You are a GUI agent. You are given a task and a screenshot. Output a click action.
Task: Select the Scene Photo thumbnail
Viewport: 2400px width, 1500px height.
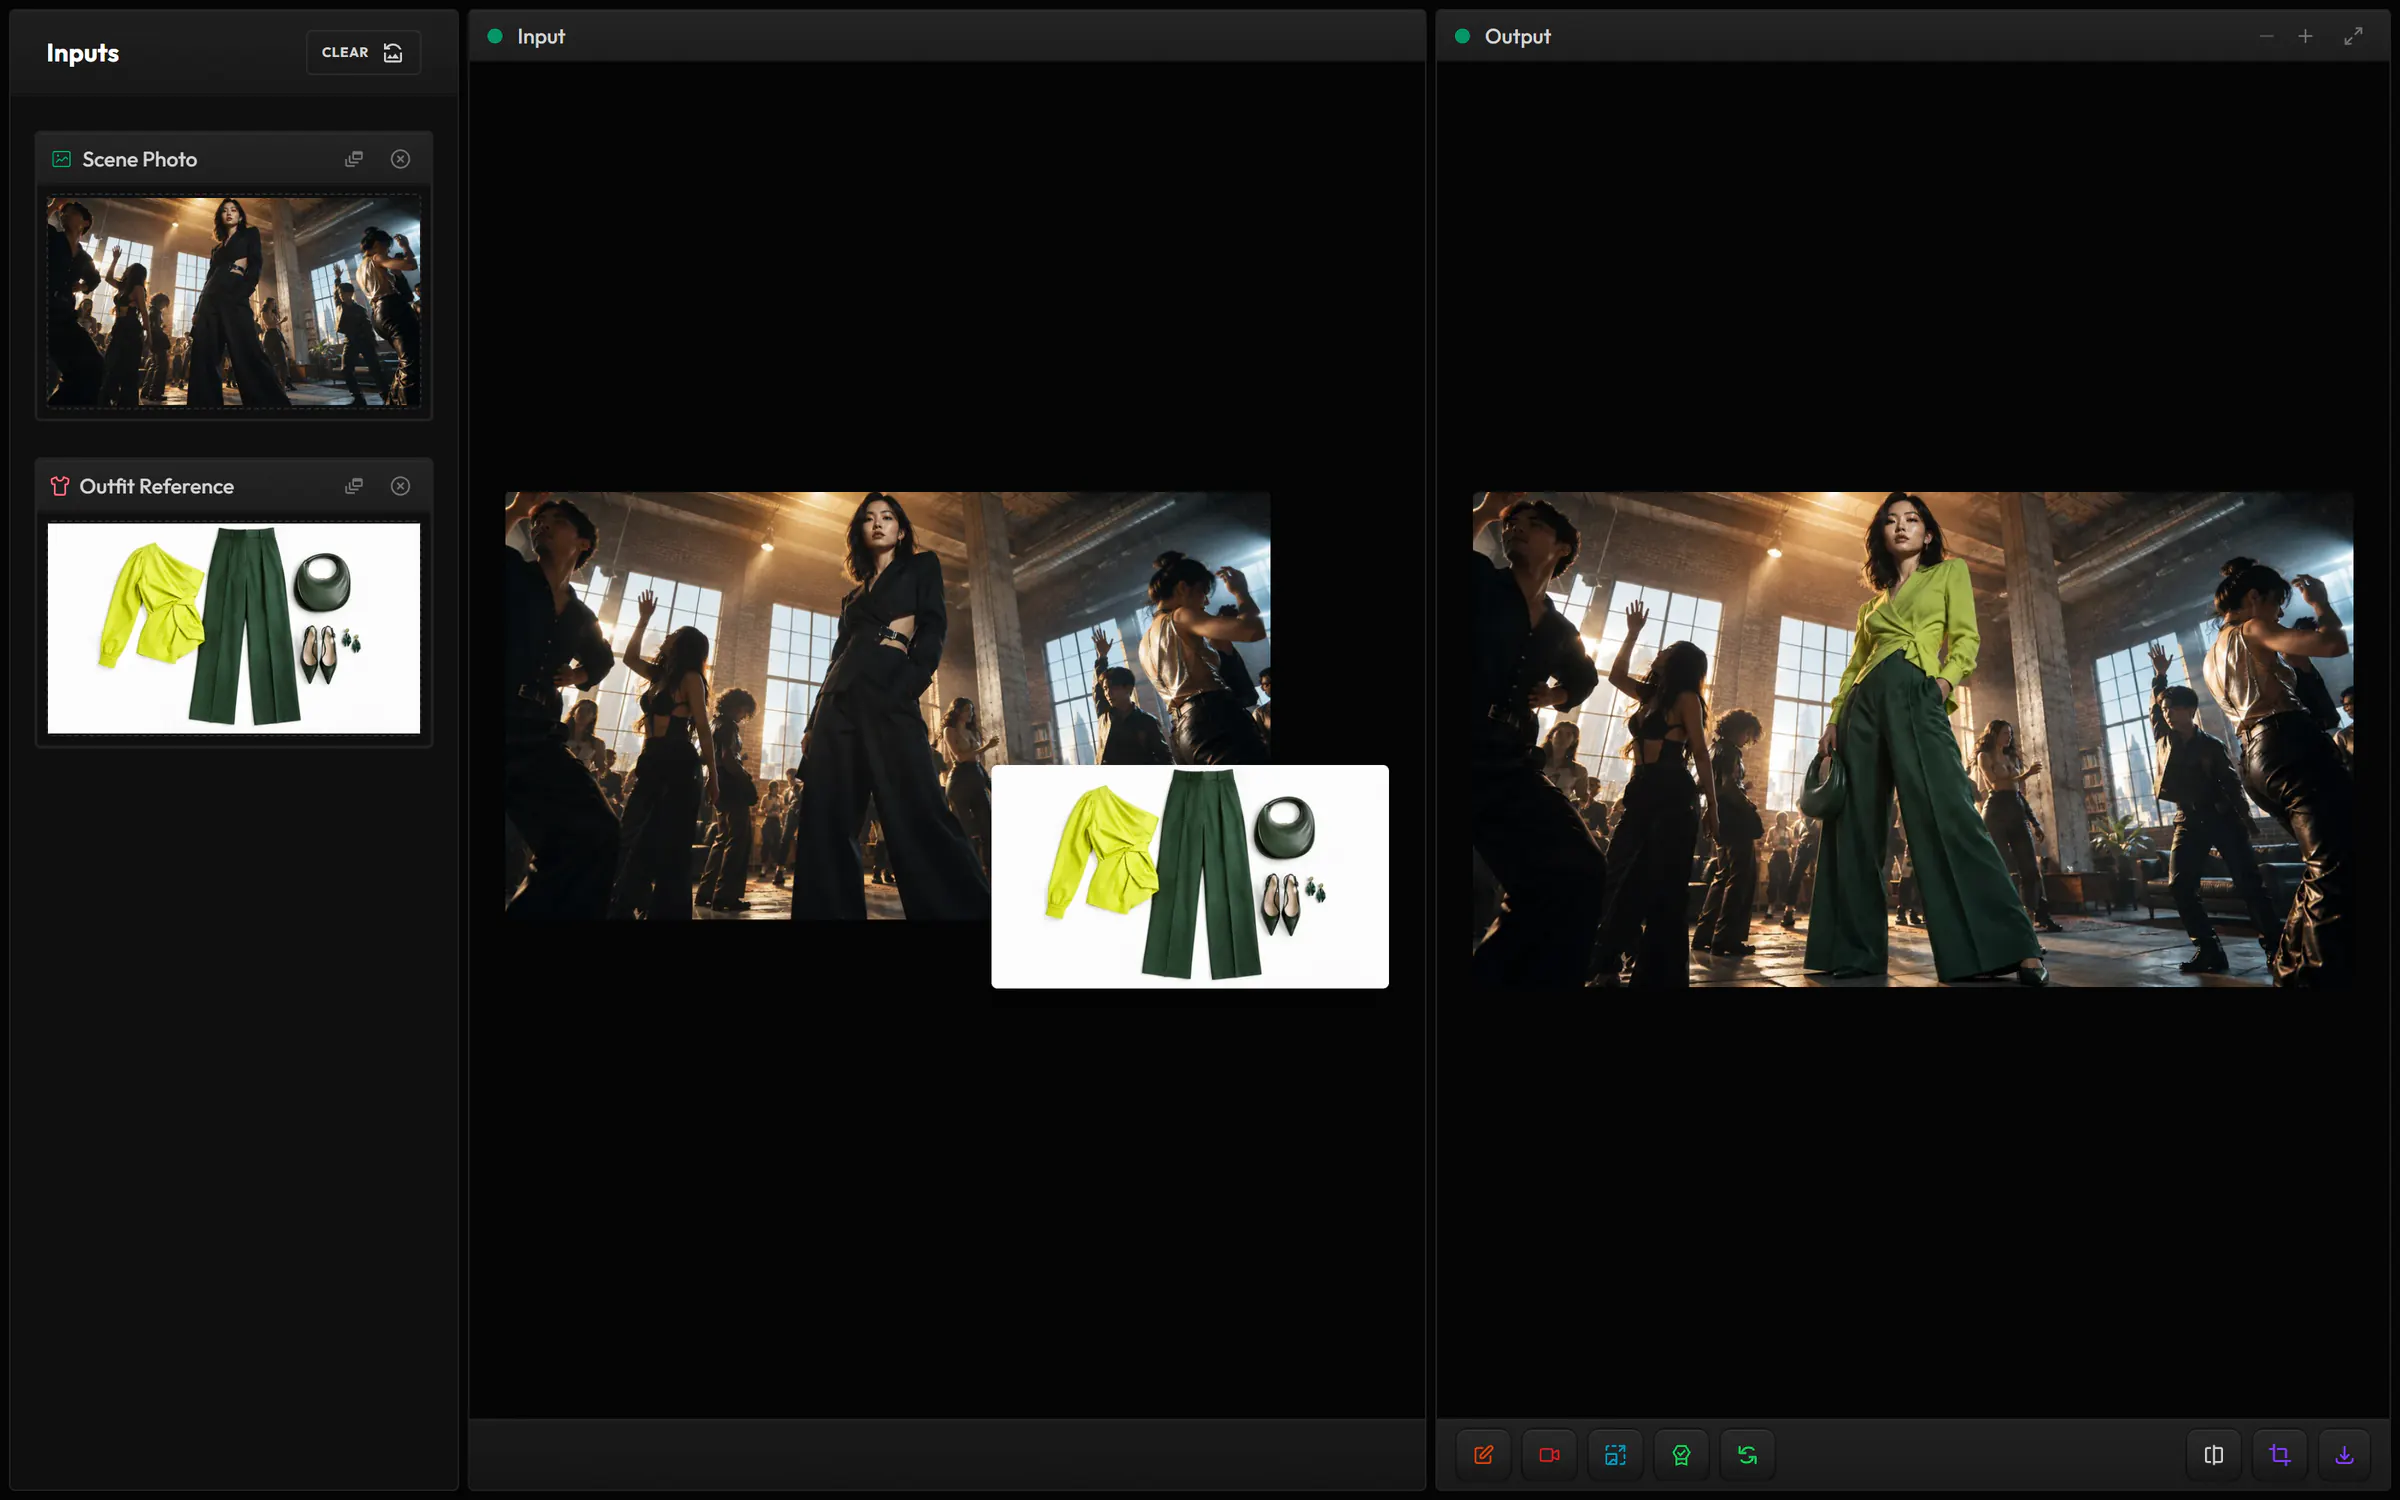pyautogui.click(x=234, y=302)
